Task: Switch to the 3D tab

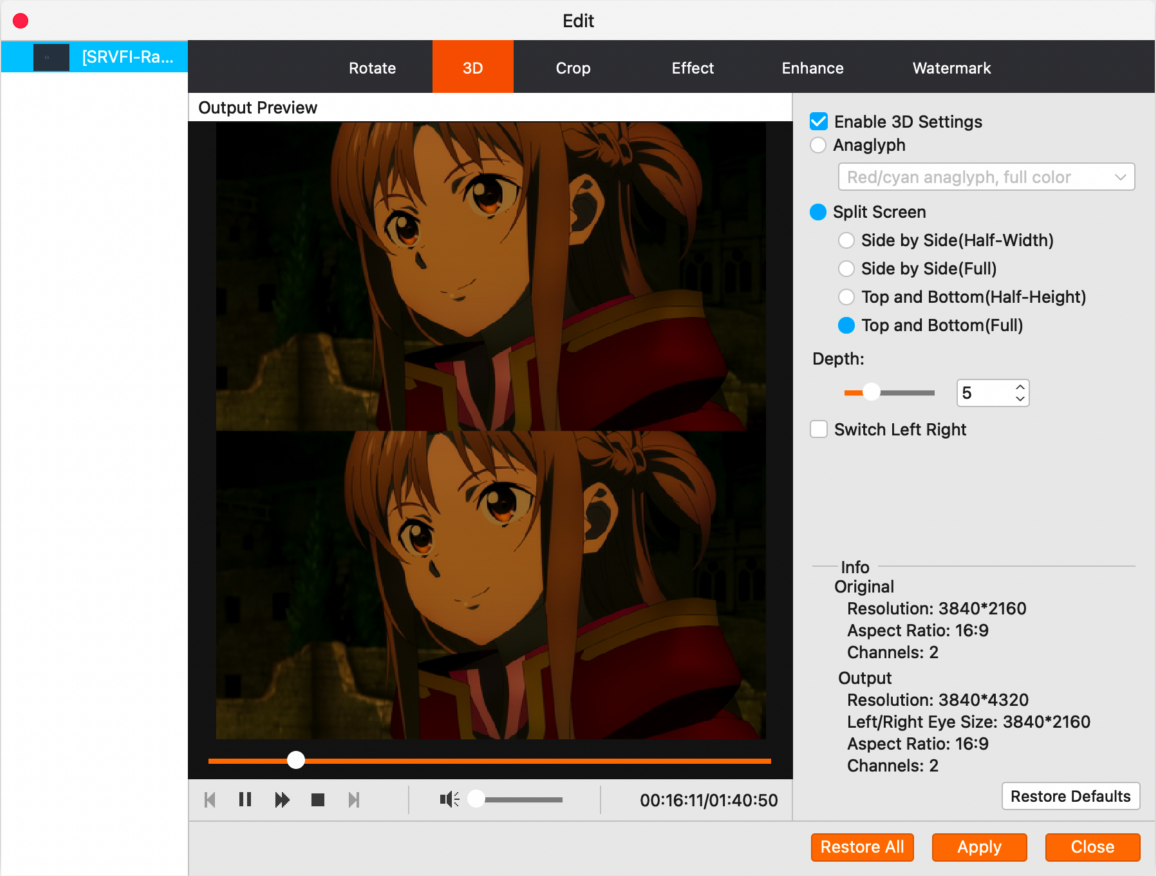Action: tap(473, 68)
